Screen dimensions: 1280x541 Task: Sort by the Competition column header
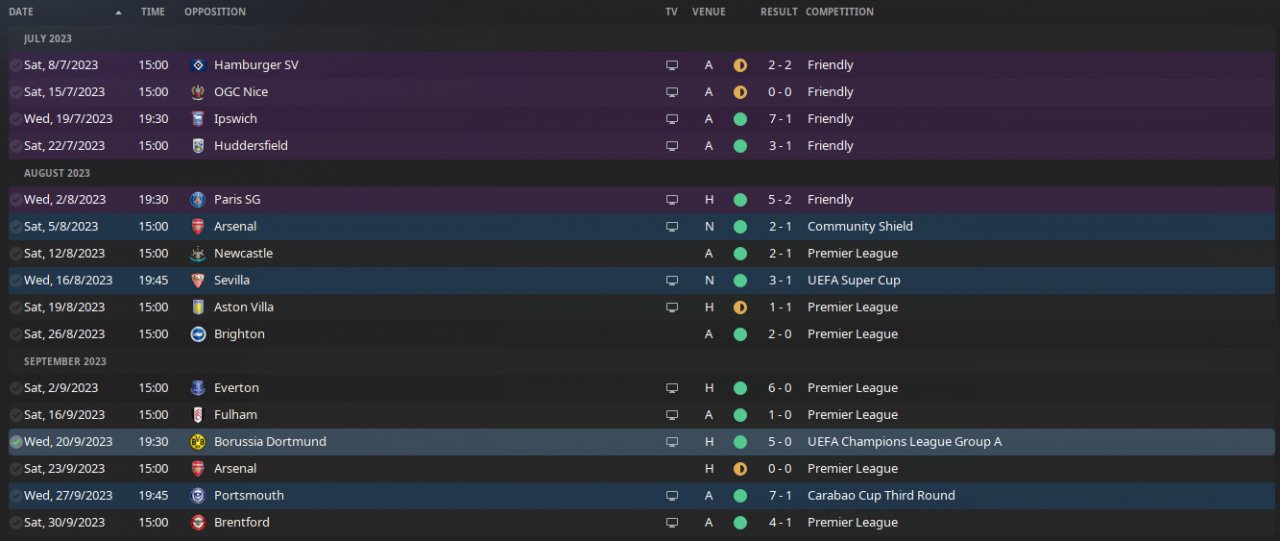(839, 12)
